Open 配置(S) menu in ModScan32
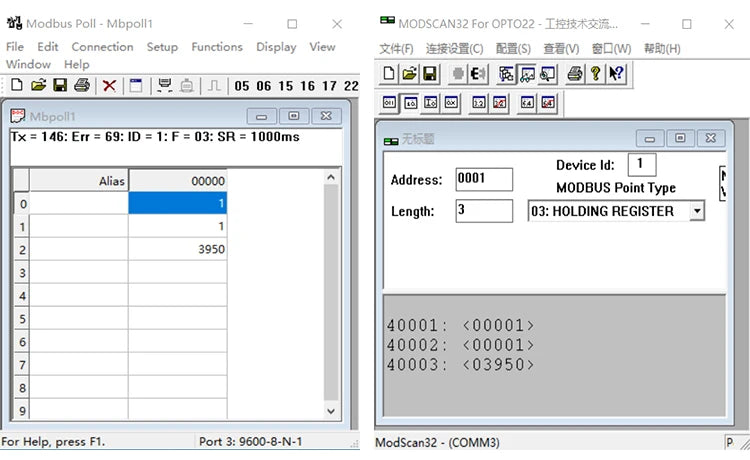 click(x=513, y=49)
